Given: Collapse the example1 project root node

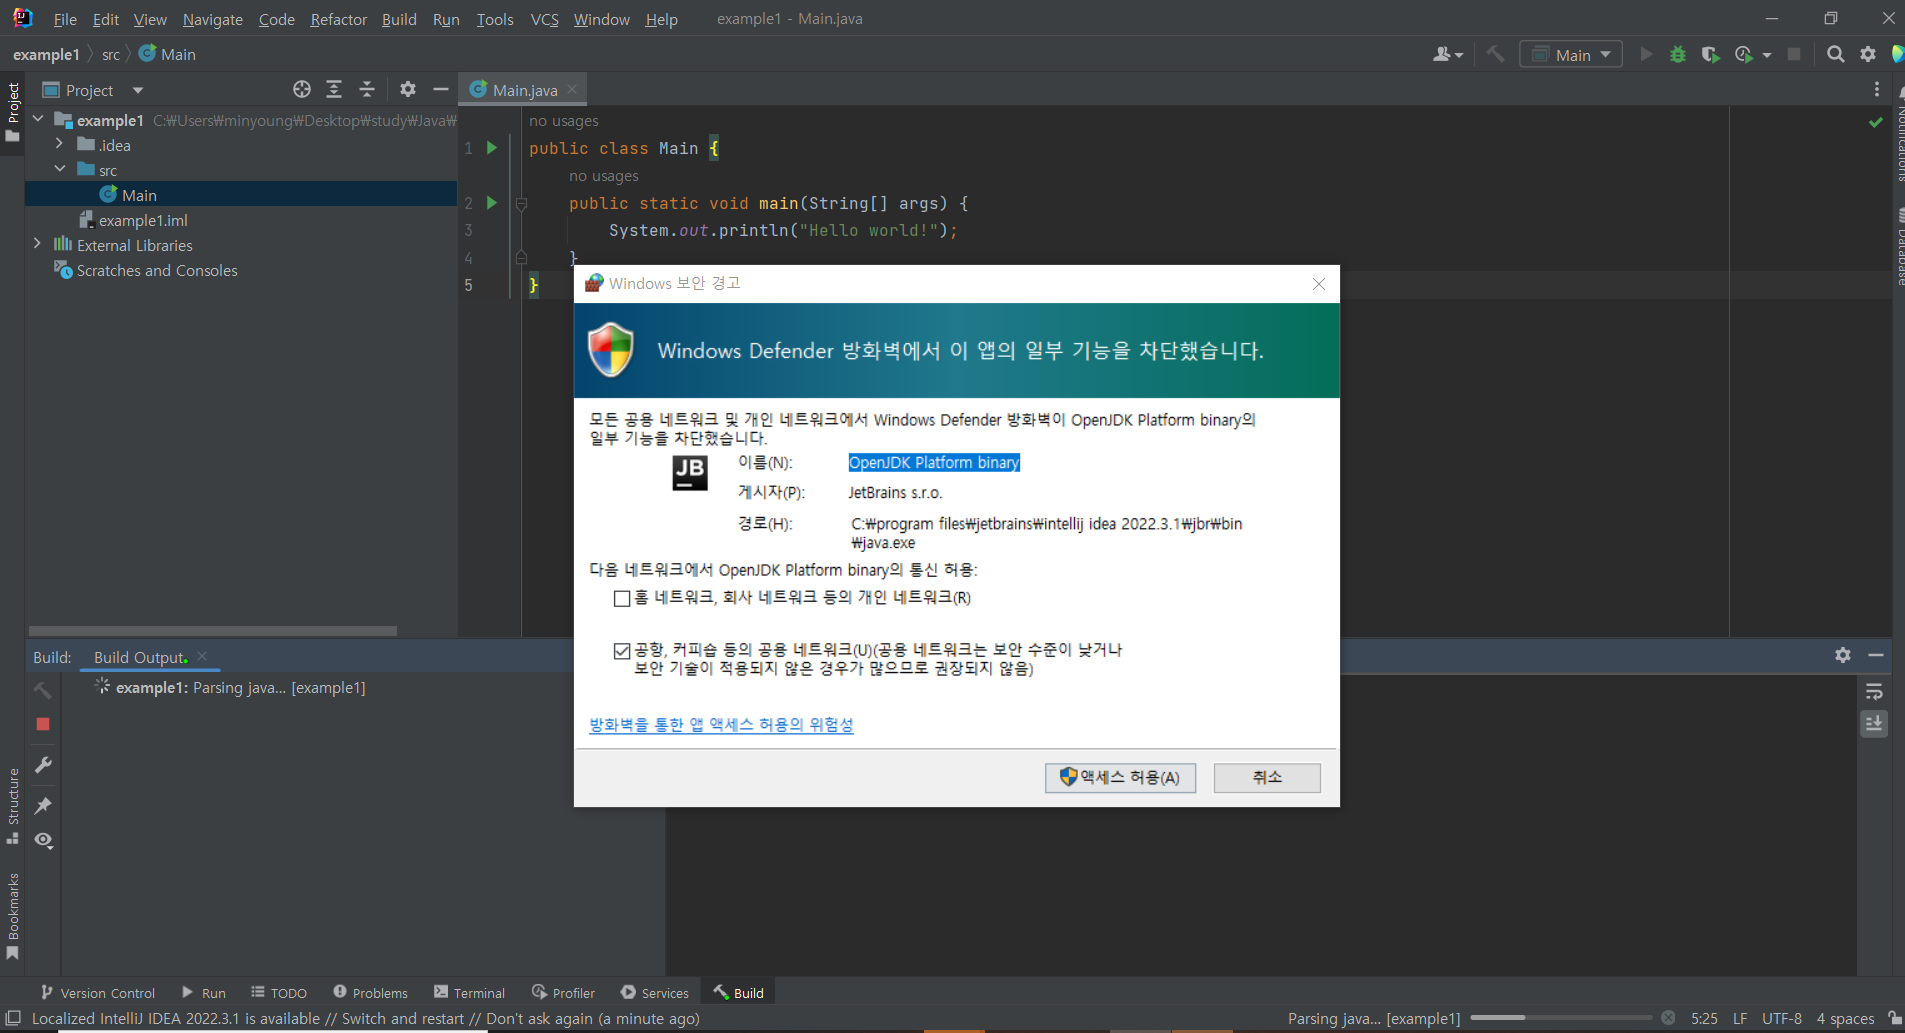Looking at the screenshot, I should click(x=38, y=119).
